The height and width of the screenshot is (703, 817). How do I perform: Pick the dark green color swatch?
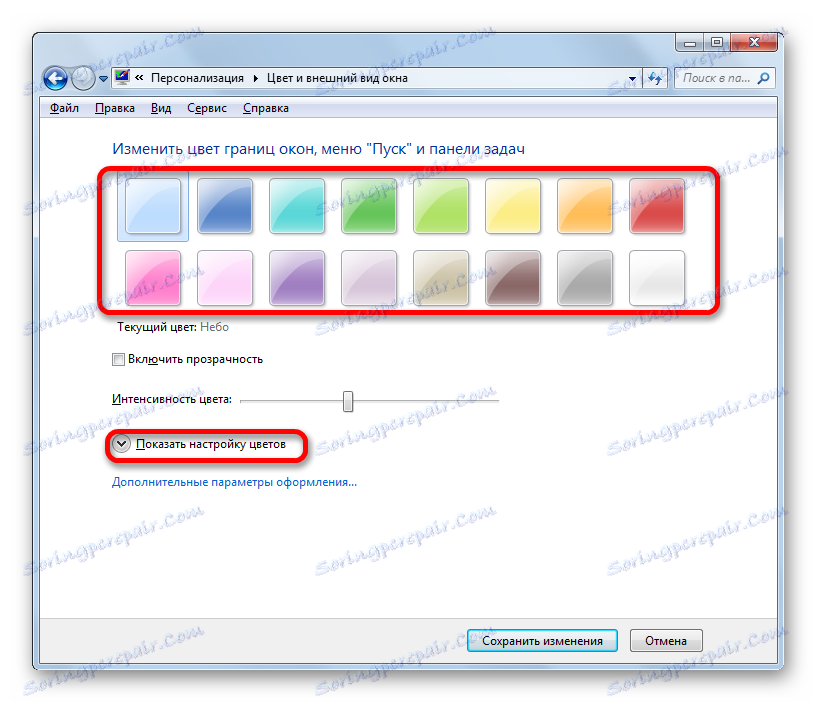click(x=369, y=205)
